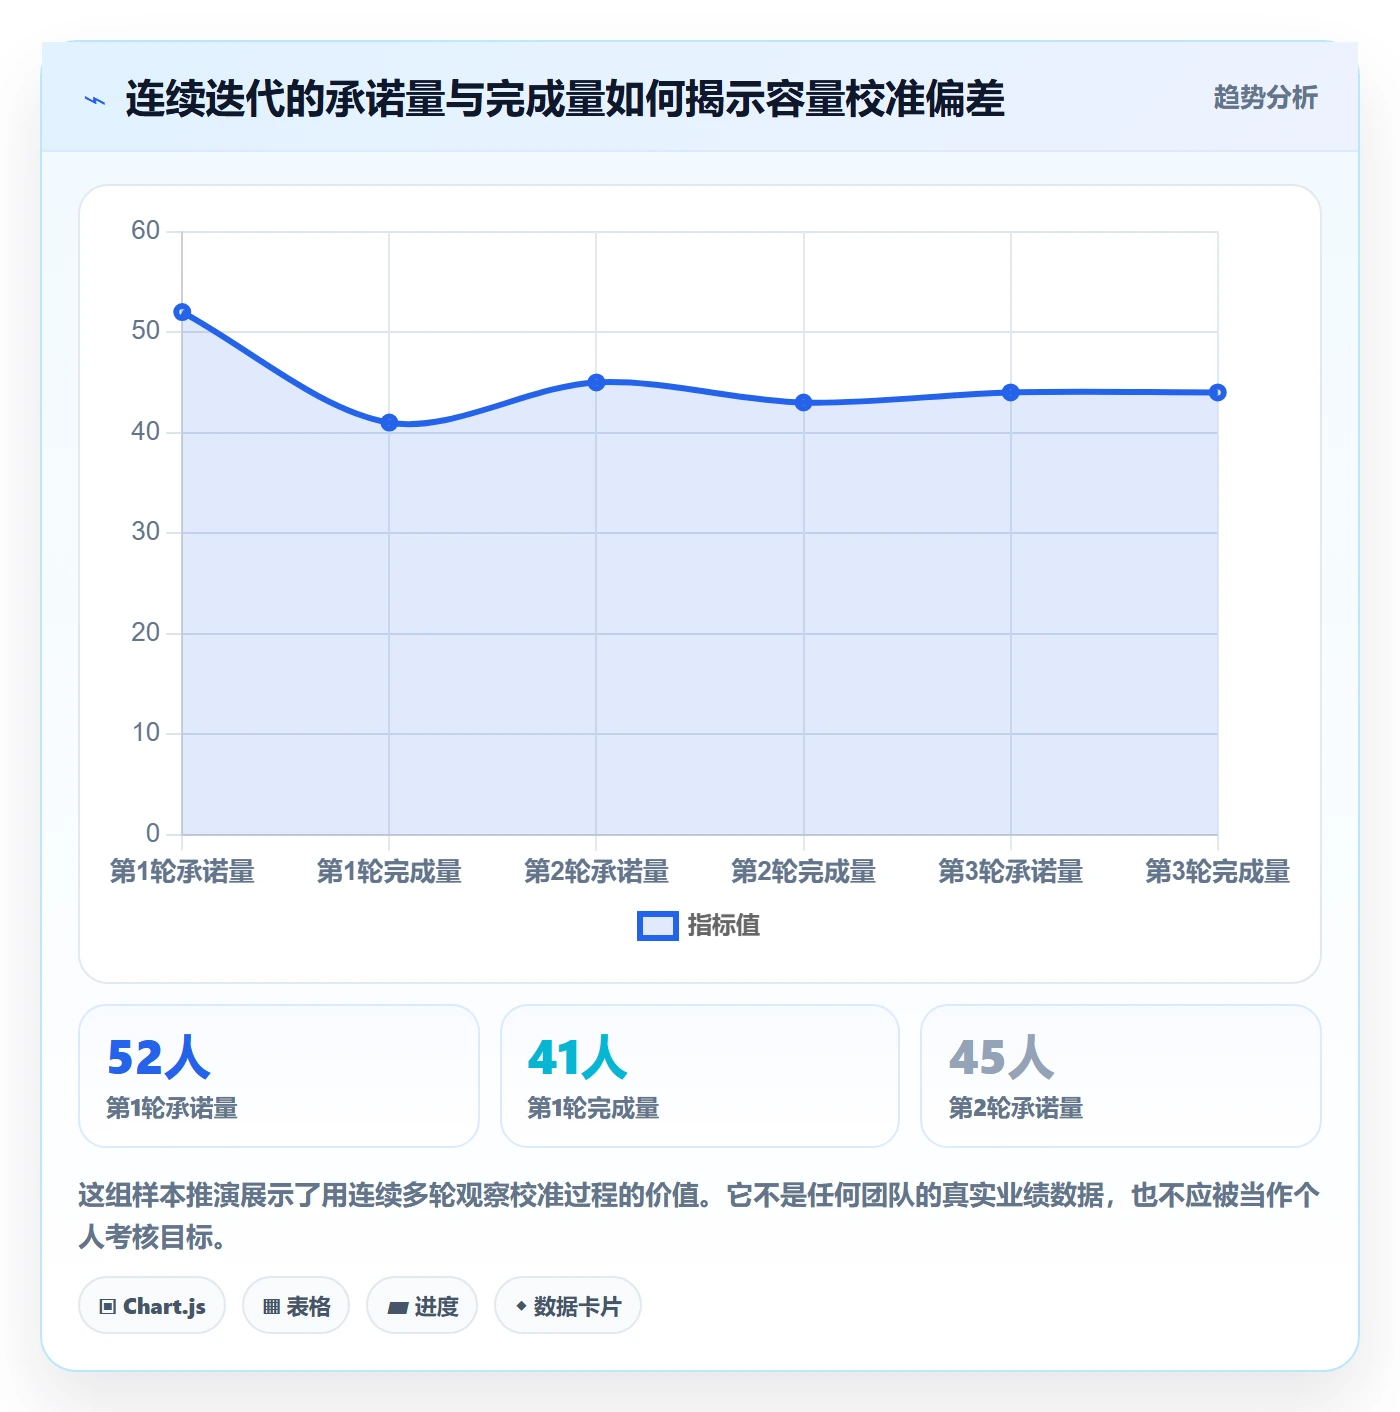Click the 60 y-axis tick label

[146, 231]
